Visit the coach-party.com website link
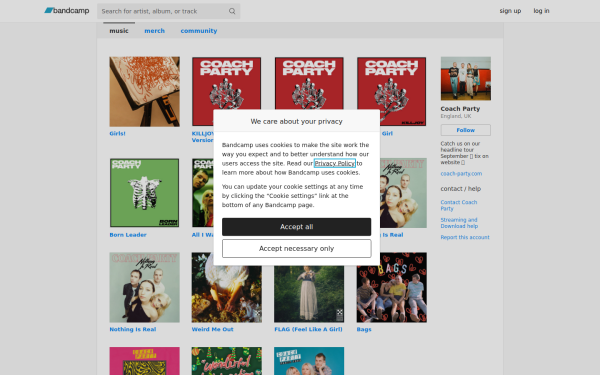 (x=461, y=173)
